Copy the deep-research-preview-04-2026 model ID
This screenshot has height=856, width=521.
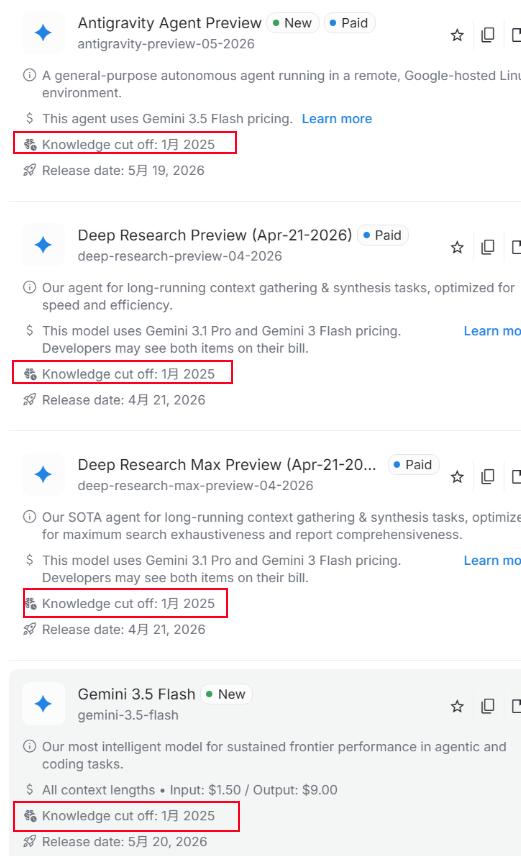tap(488, 247)
